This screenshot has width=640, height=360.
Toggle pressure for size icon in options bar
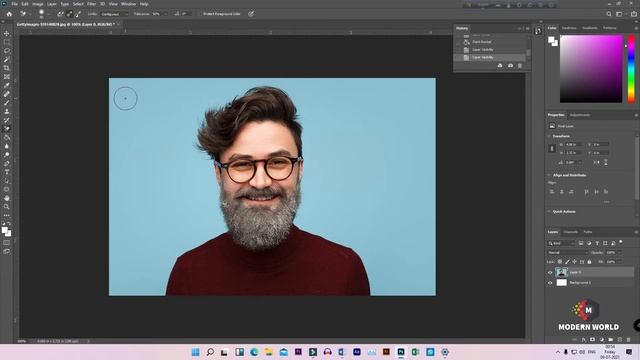(x=251, y=14)
